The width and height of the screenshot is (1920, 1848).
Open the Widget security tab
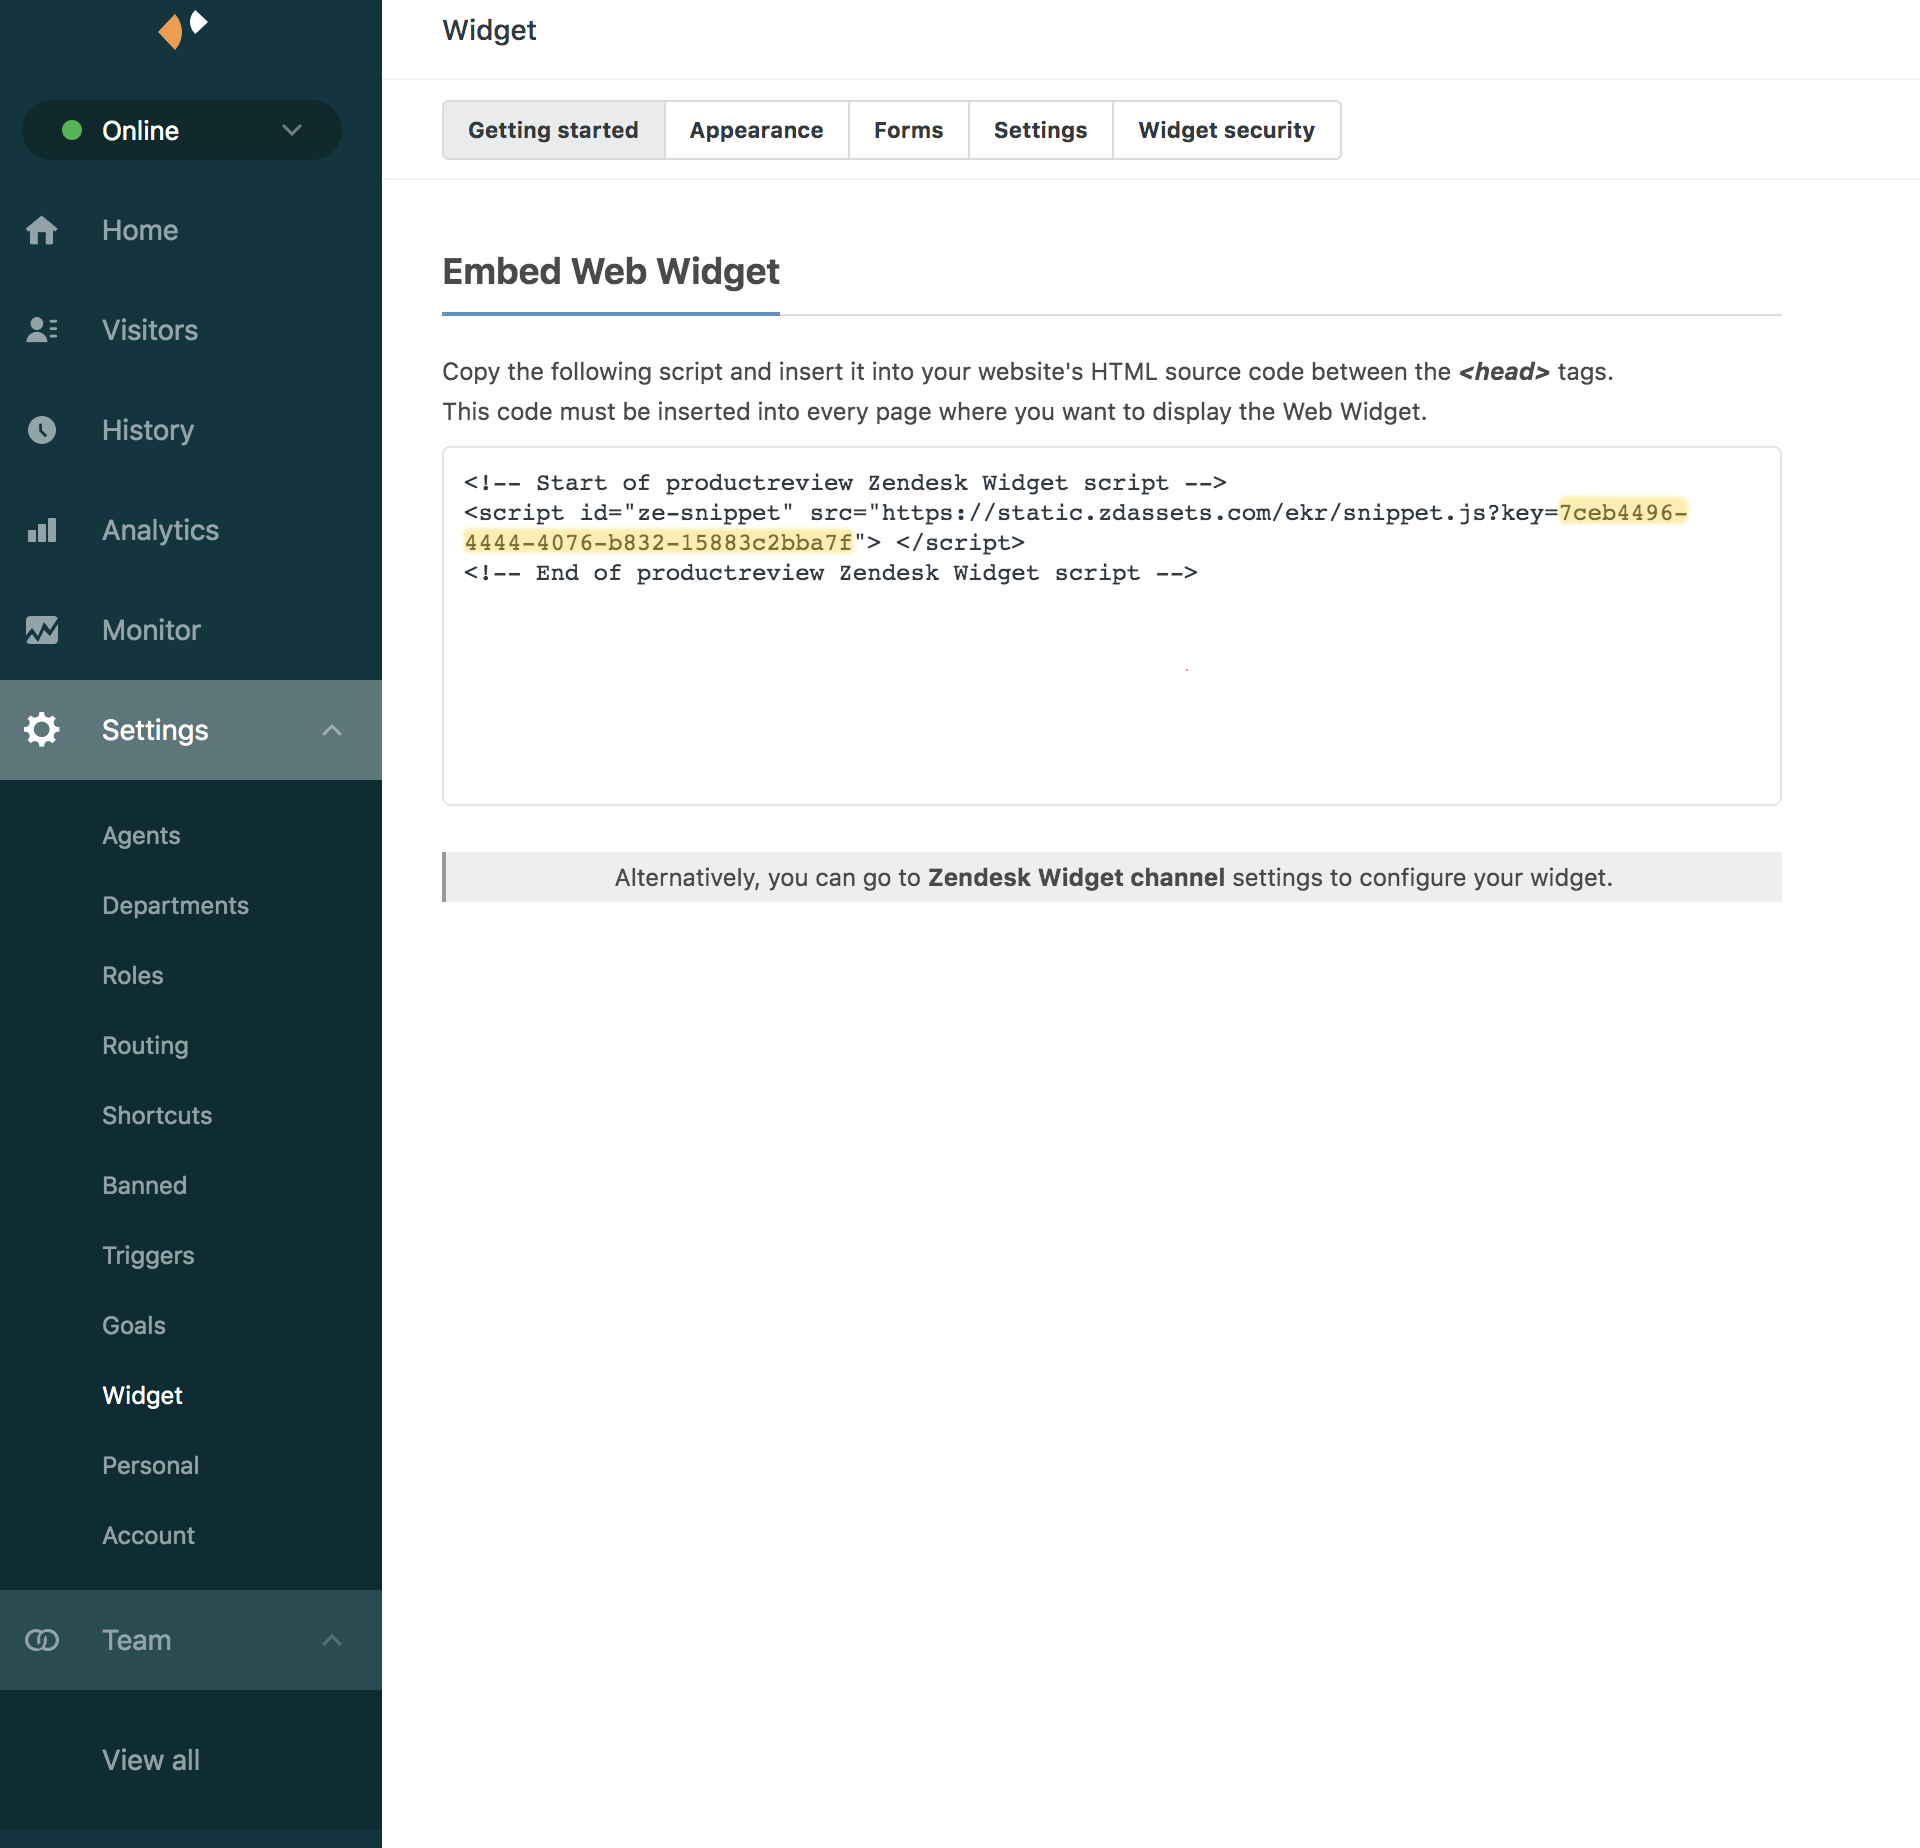[x=1226, y=130]
